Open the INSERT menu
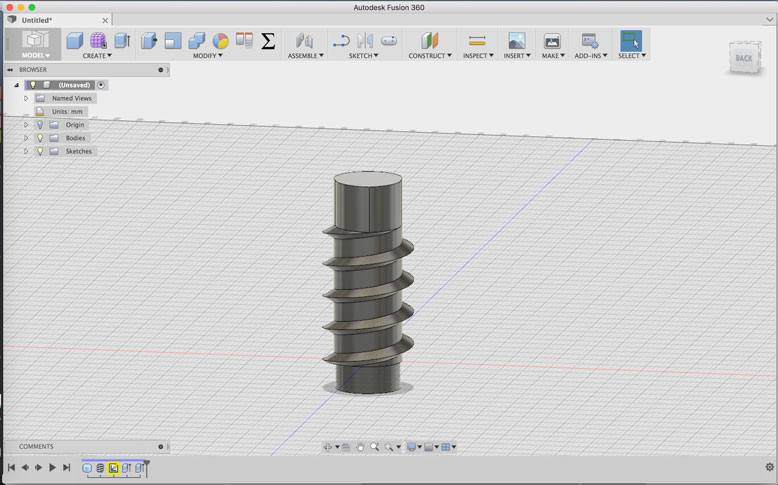This screenshot has height=485, width=778. tap(517, 56)
